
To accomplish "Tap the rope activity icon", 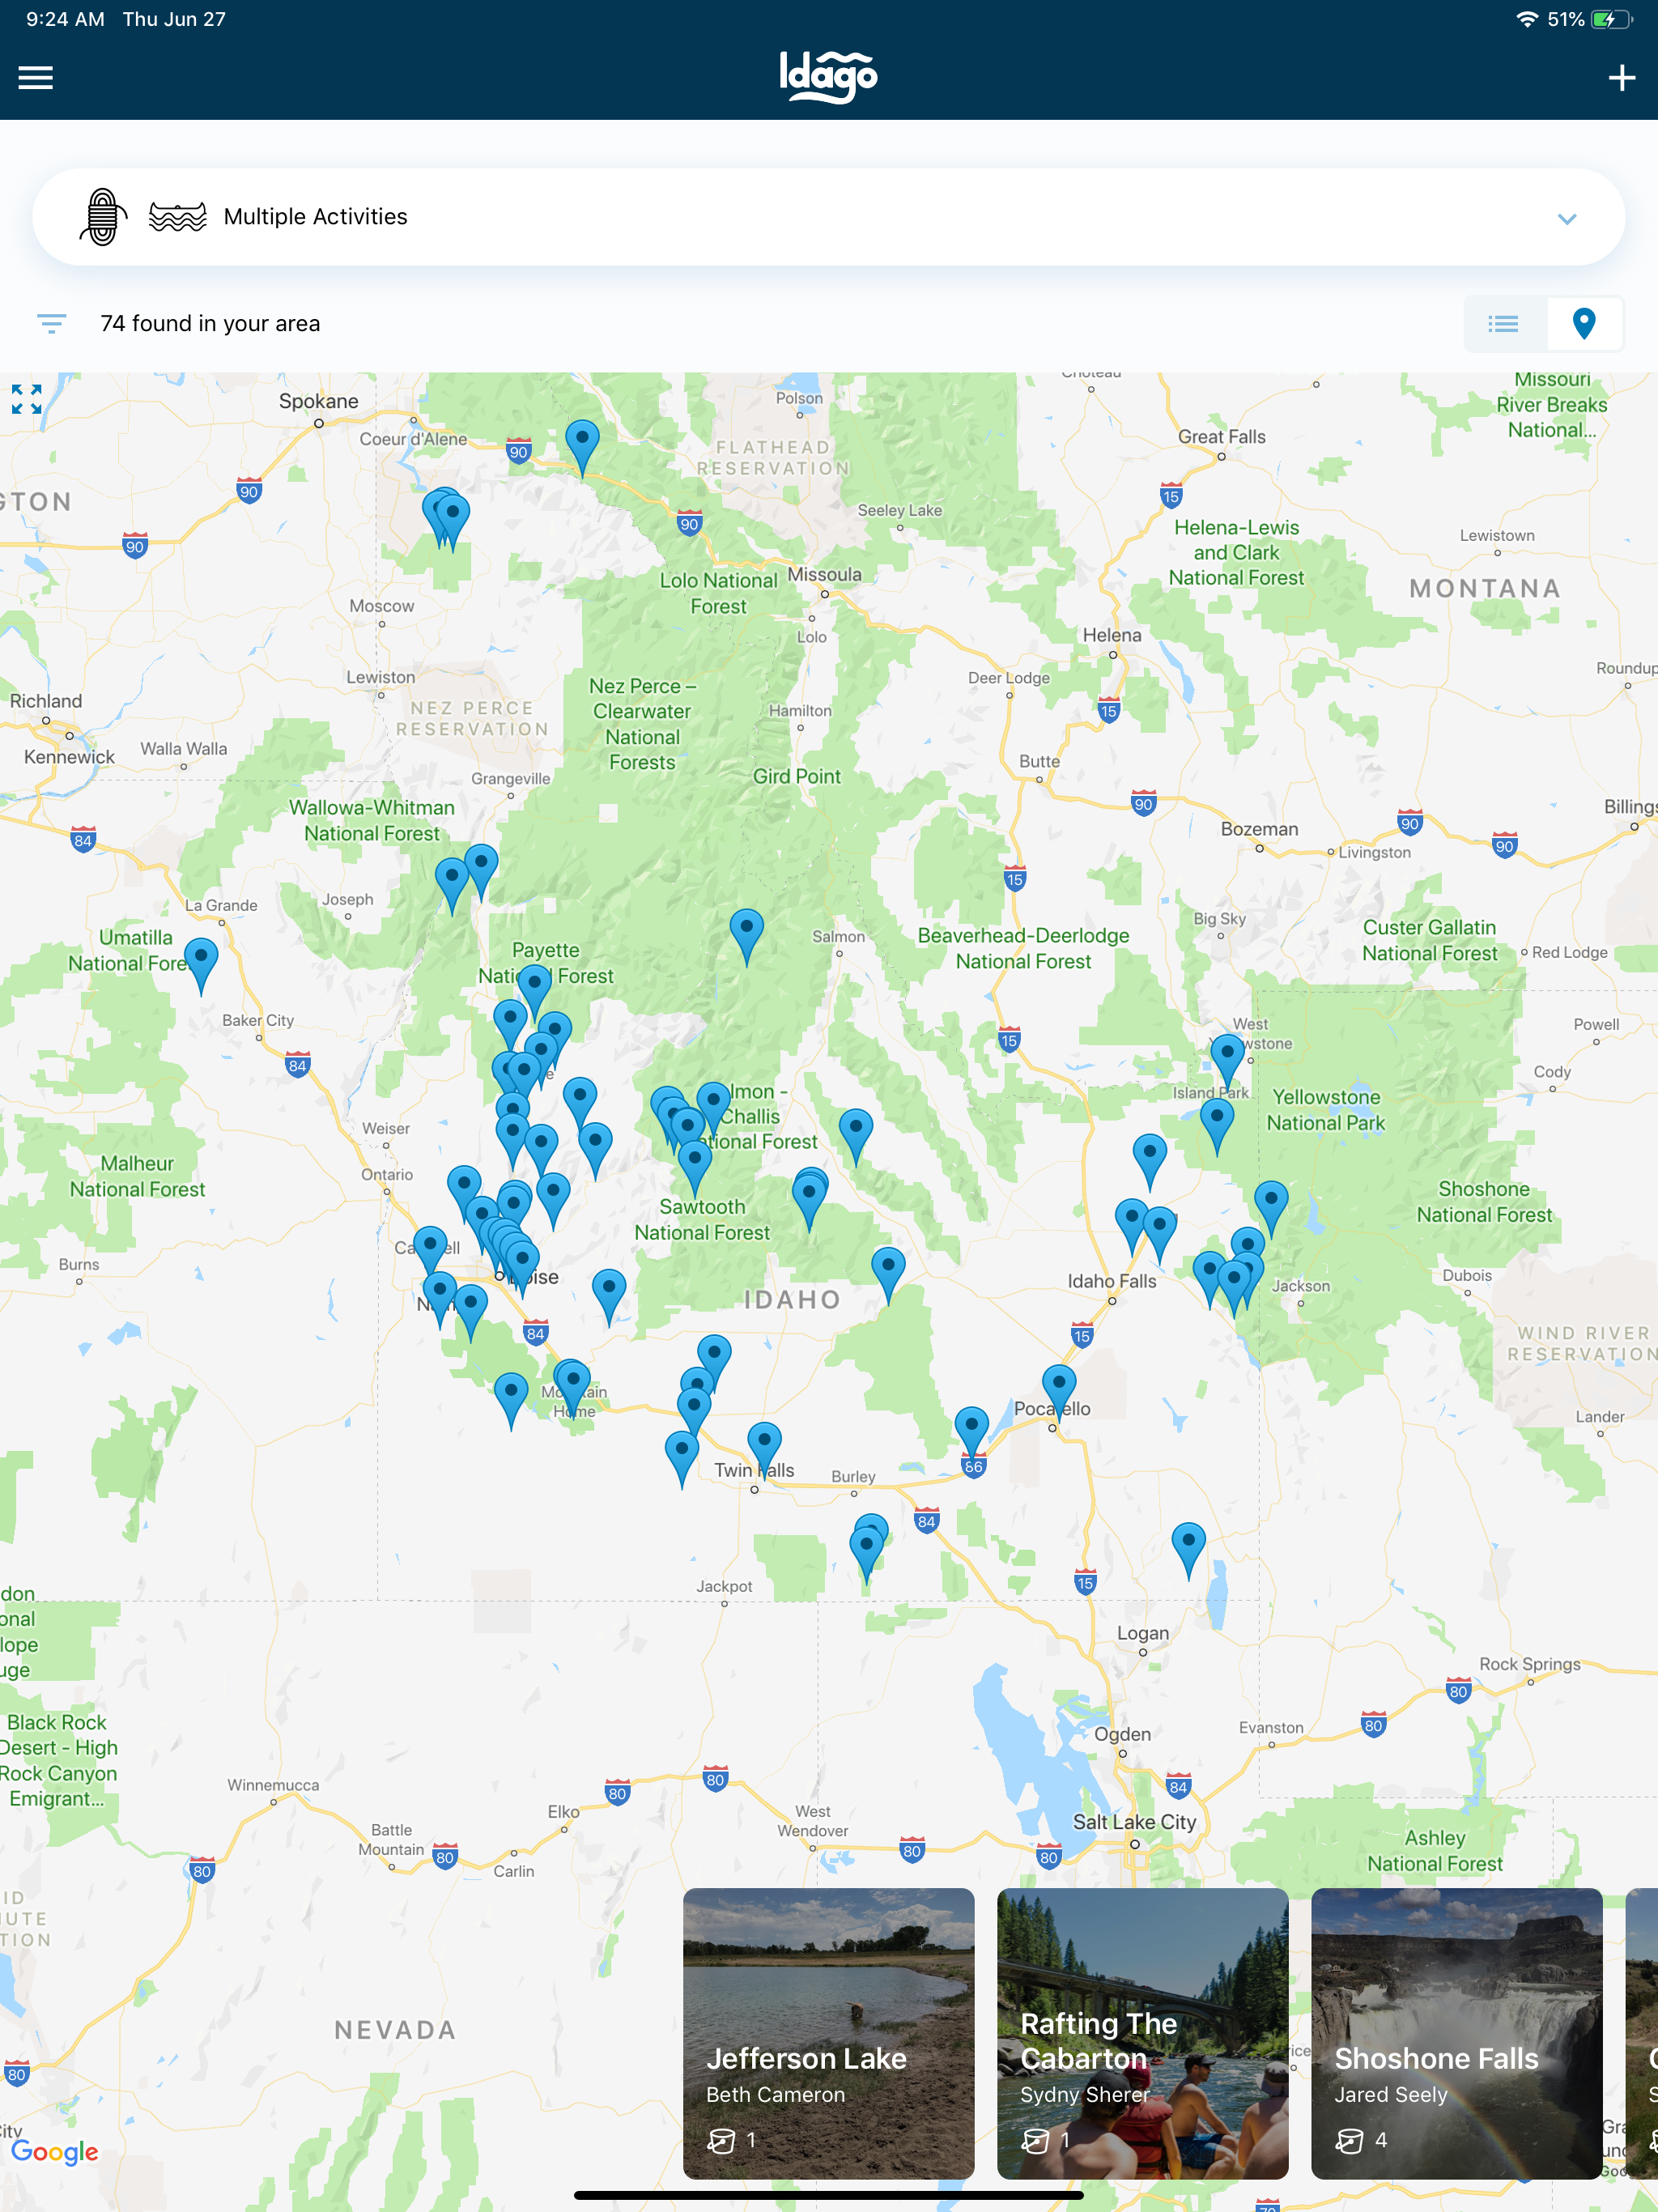I will tap(103, 217).
